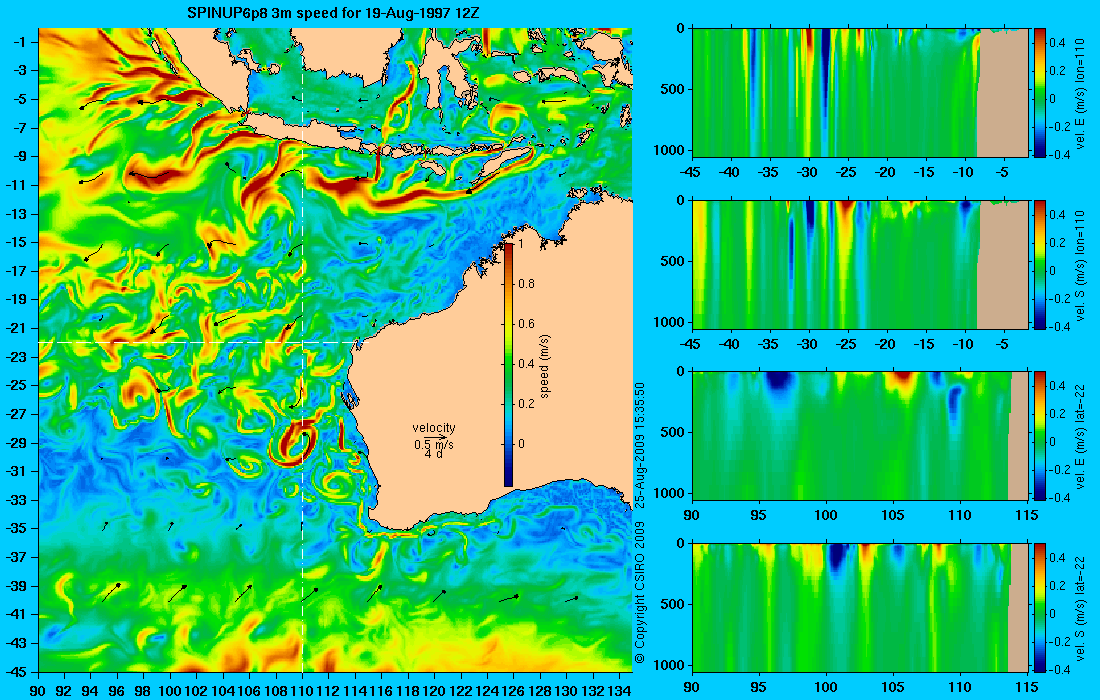Click the "vel. S (m/s) lon=110" axis label
This screenshot has width=1100, height=700.
tap(1080, 265)
